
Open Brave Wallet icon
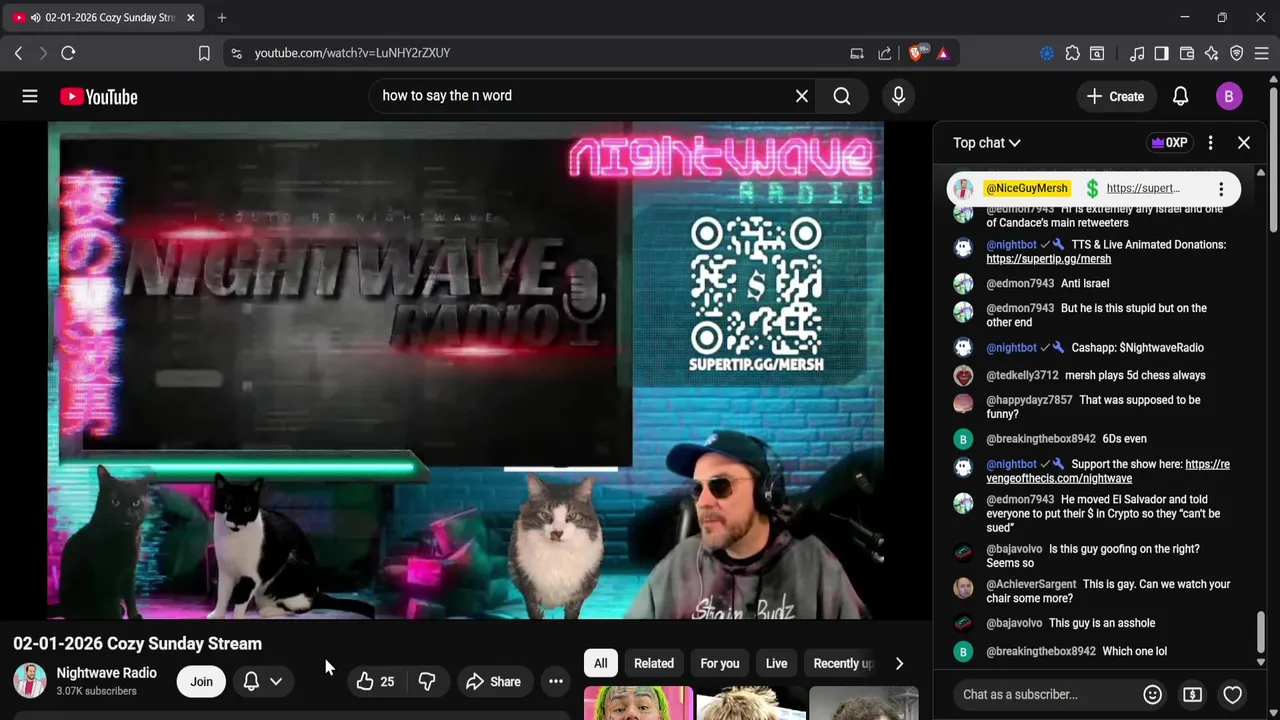click(x=1187, y=53)
